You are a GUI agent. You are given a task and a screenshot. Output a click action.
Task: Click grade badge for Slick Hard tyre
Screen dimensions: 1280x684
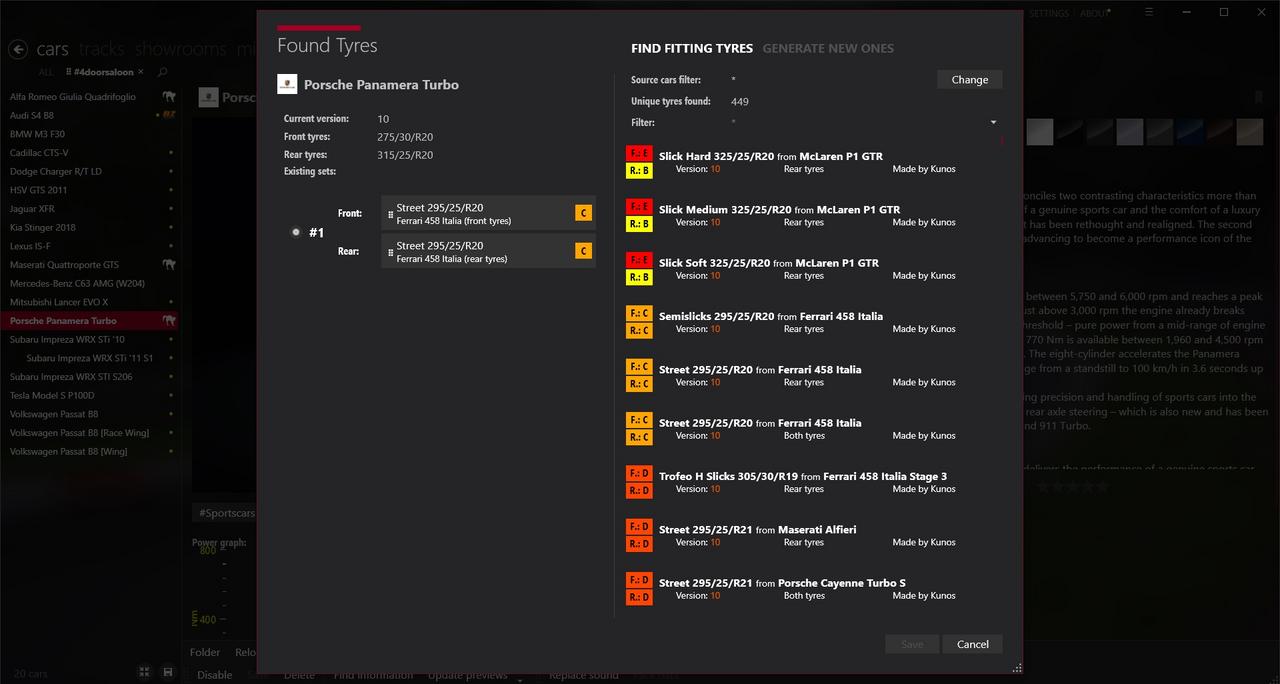click(639, 162)
